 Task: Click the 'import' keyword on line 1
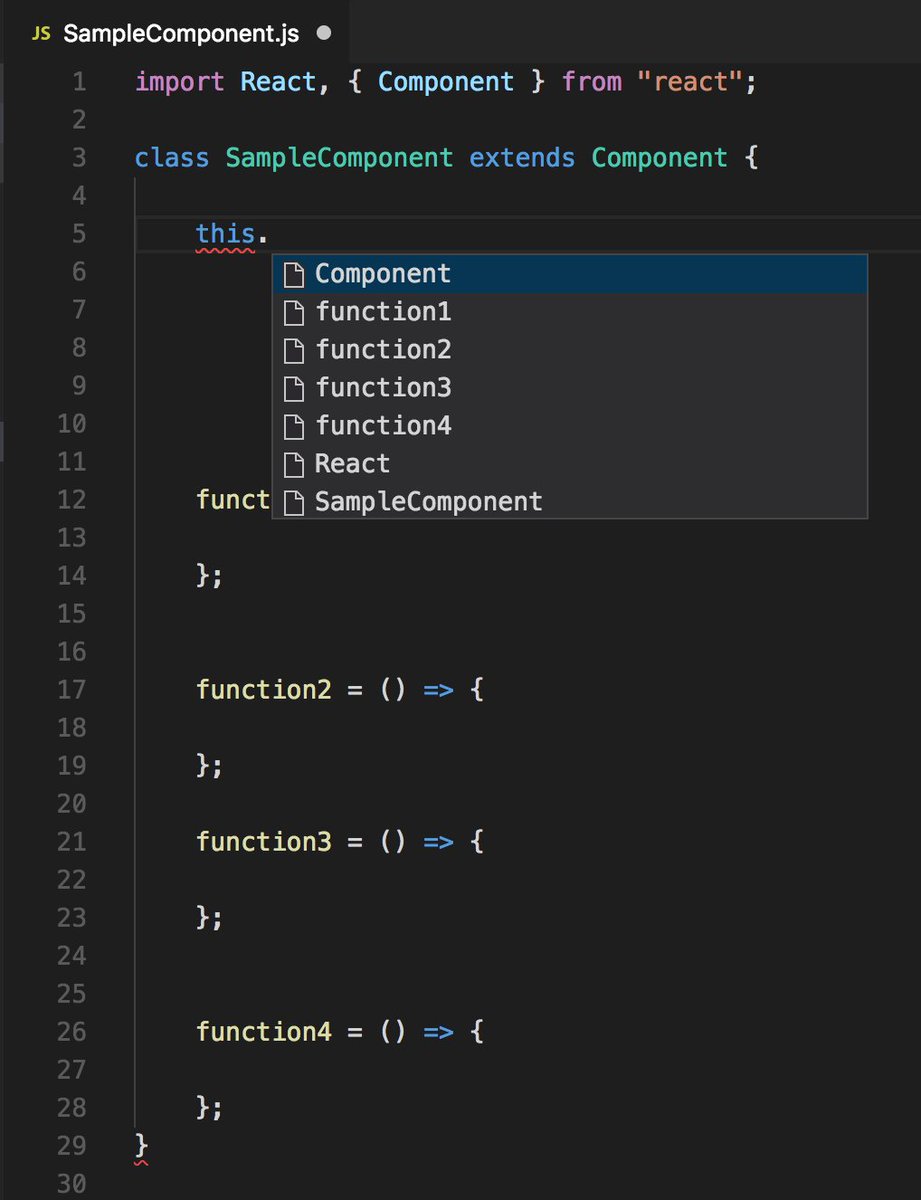coord(180,81)
